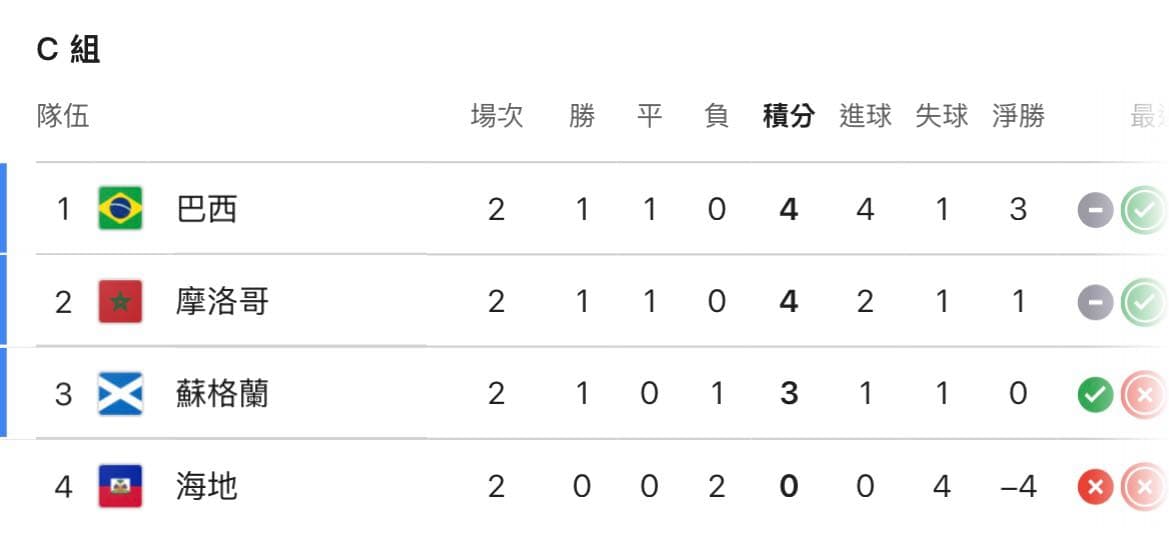1169x543 pixels.
Task: Open the 海地 team link
Action: (x=207, y=487)
